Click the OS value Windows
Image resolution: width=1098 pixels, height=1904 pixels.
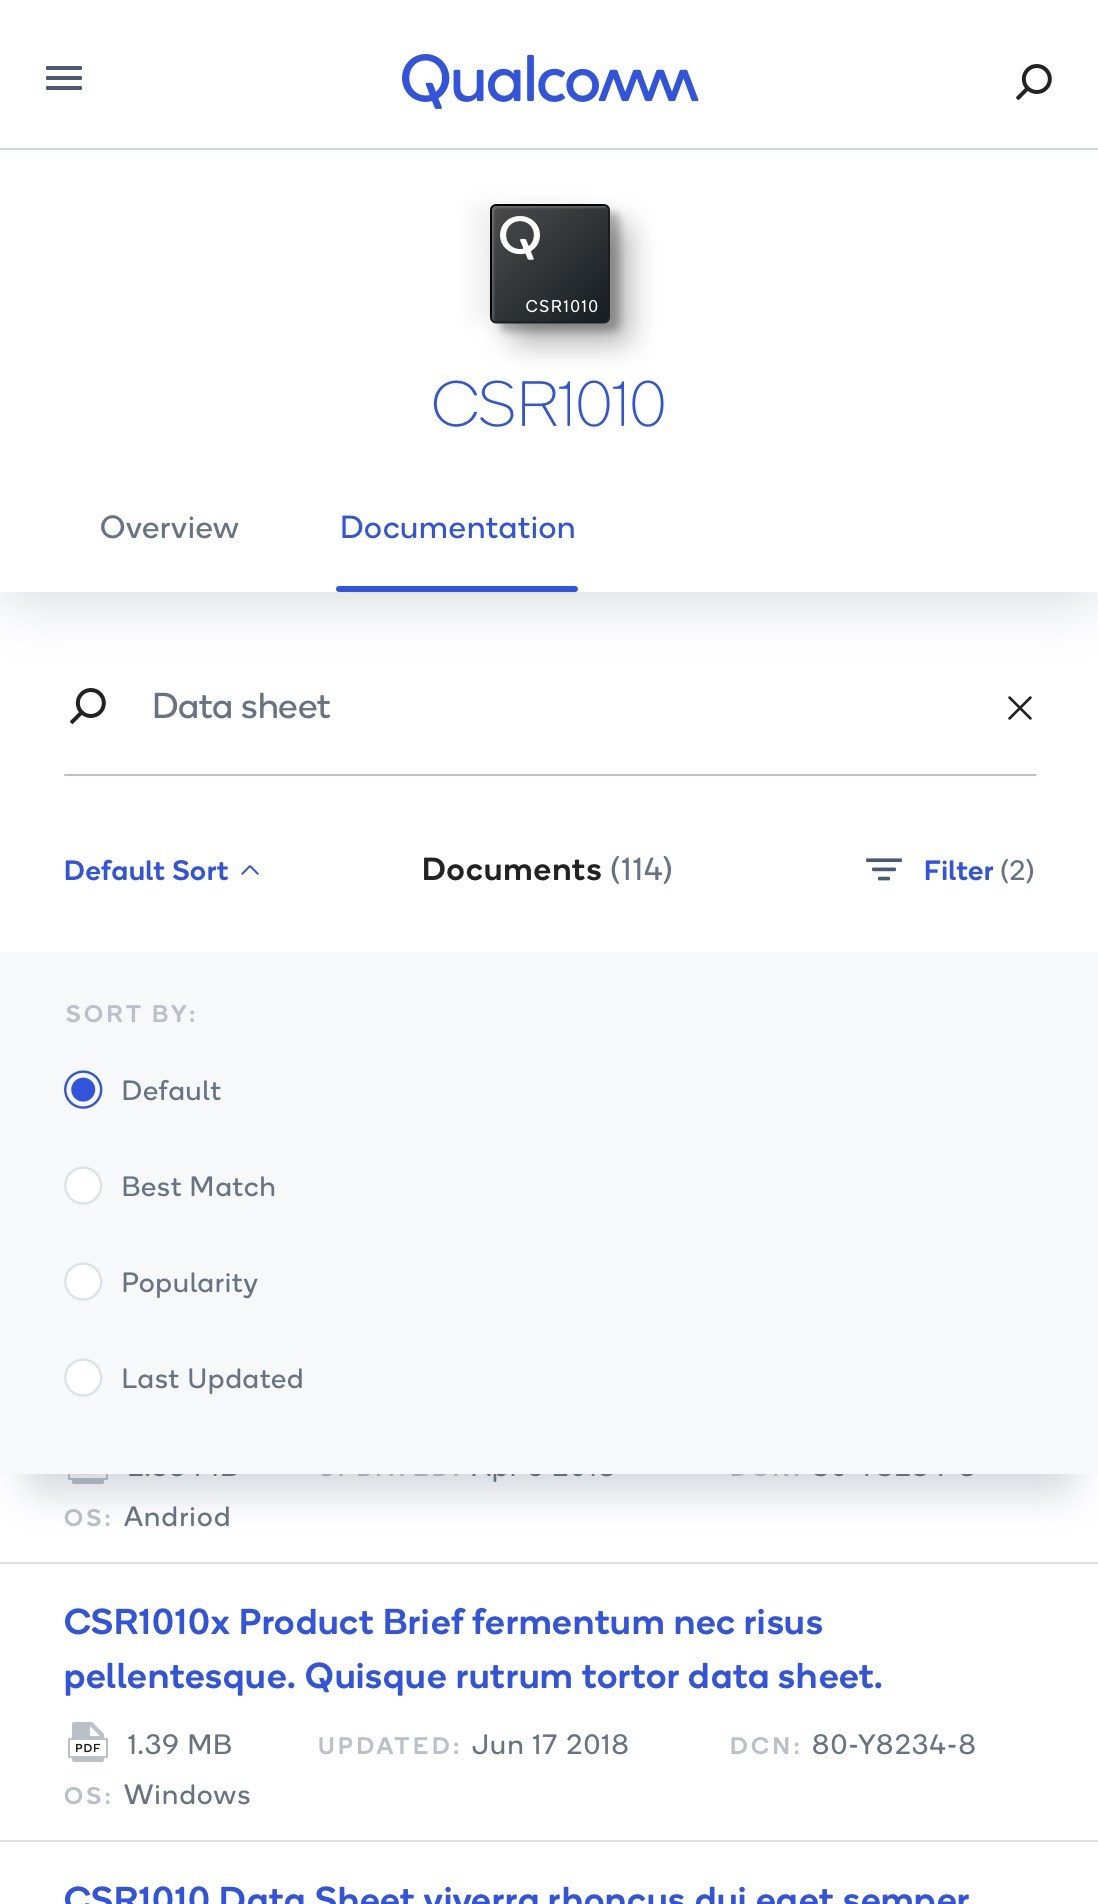click(187, 1795)
